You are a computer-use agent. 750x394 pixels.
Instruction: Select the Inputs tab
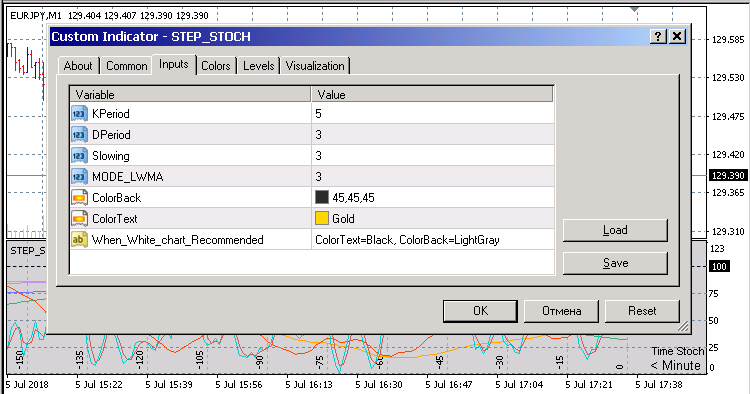pyautogui.click(x=174, y=65)
